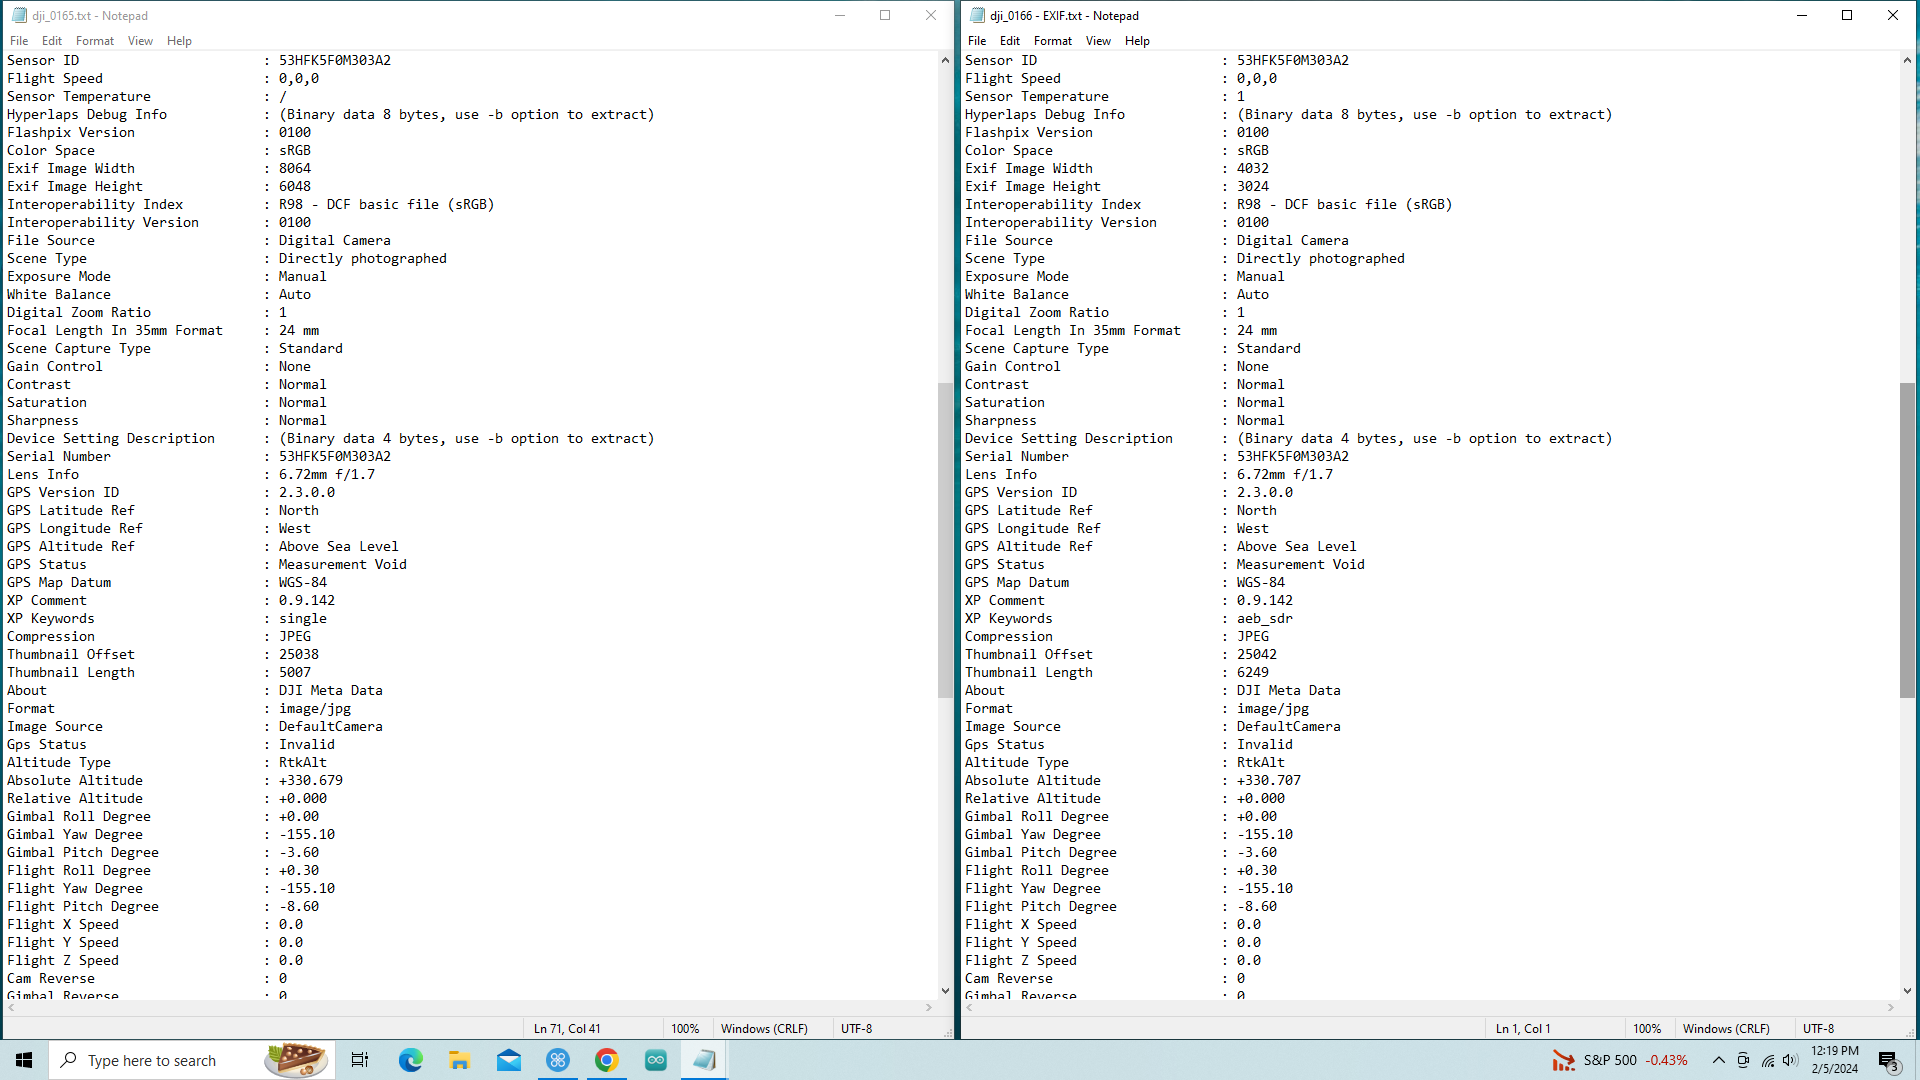The width and height of the screenshot is (1920, 1080).
Task: Click the left window's vertical scrollbar thumb
Action: click(x=944, y=540)
